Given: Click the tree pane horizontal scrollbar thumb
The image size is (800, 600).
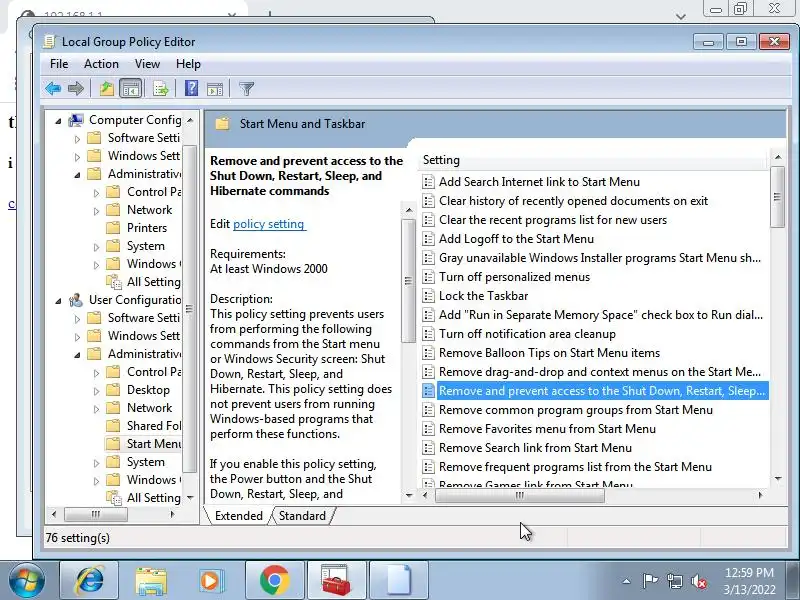Looking at the screenshot, I should coord(95,514).
